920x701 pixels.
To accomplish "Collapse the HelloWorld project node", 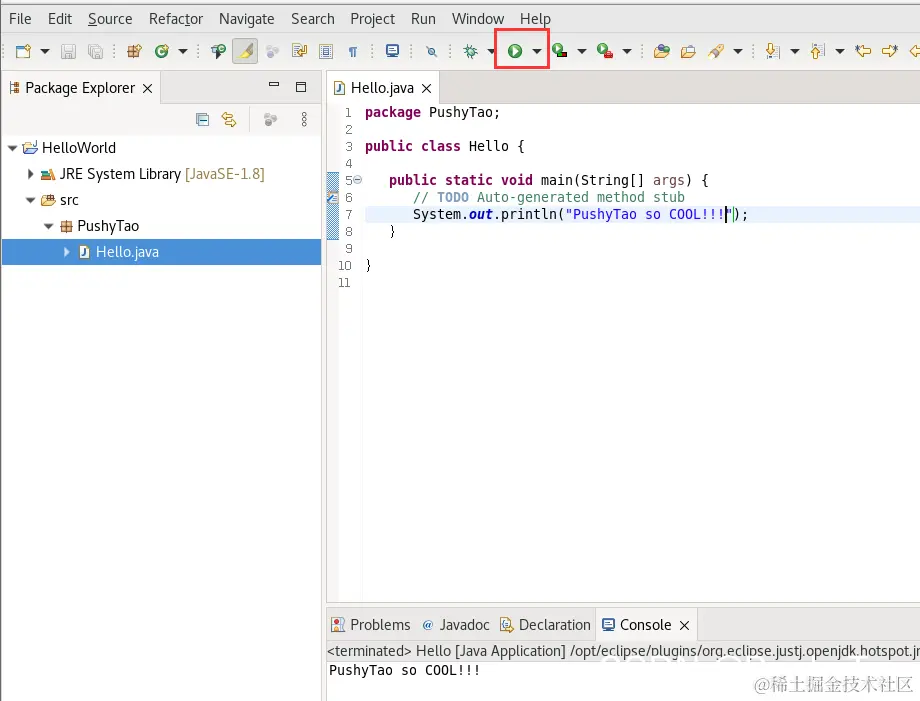I will tap(12, 148).
